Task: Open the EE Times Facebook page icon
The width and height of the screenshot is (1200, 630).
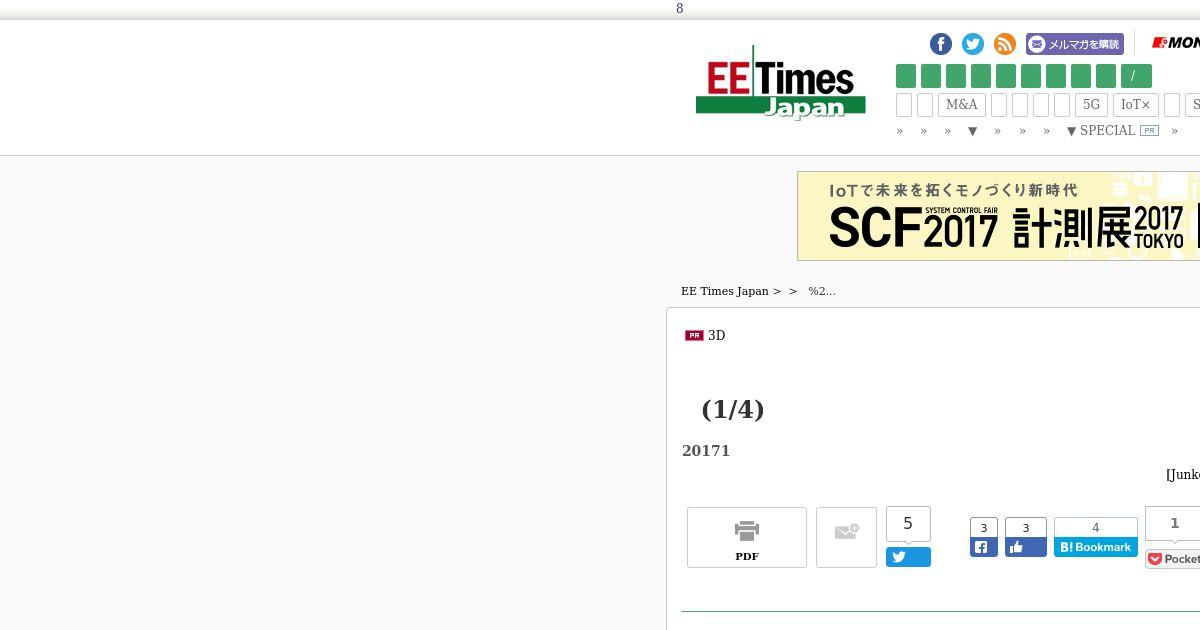Action: click(x=941, y=44)
